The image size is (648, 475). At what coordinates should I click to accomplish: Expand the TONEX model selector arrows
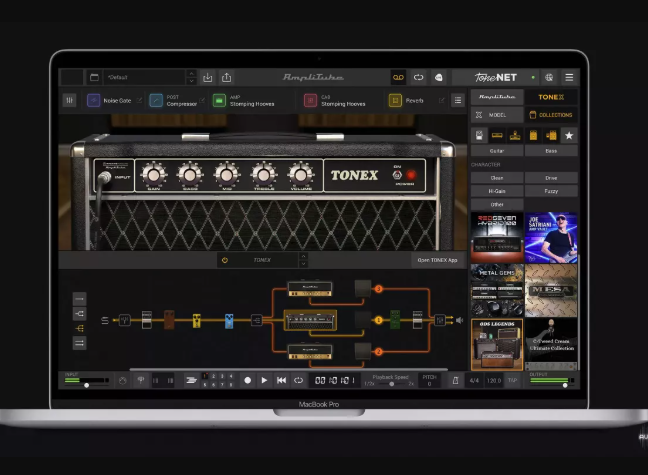coord(304,259)
